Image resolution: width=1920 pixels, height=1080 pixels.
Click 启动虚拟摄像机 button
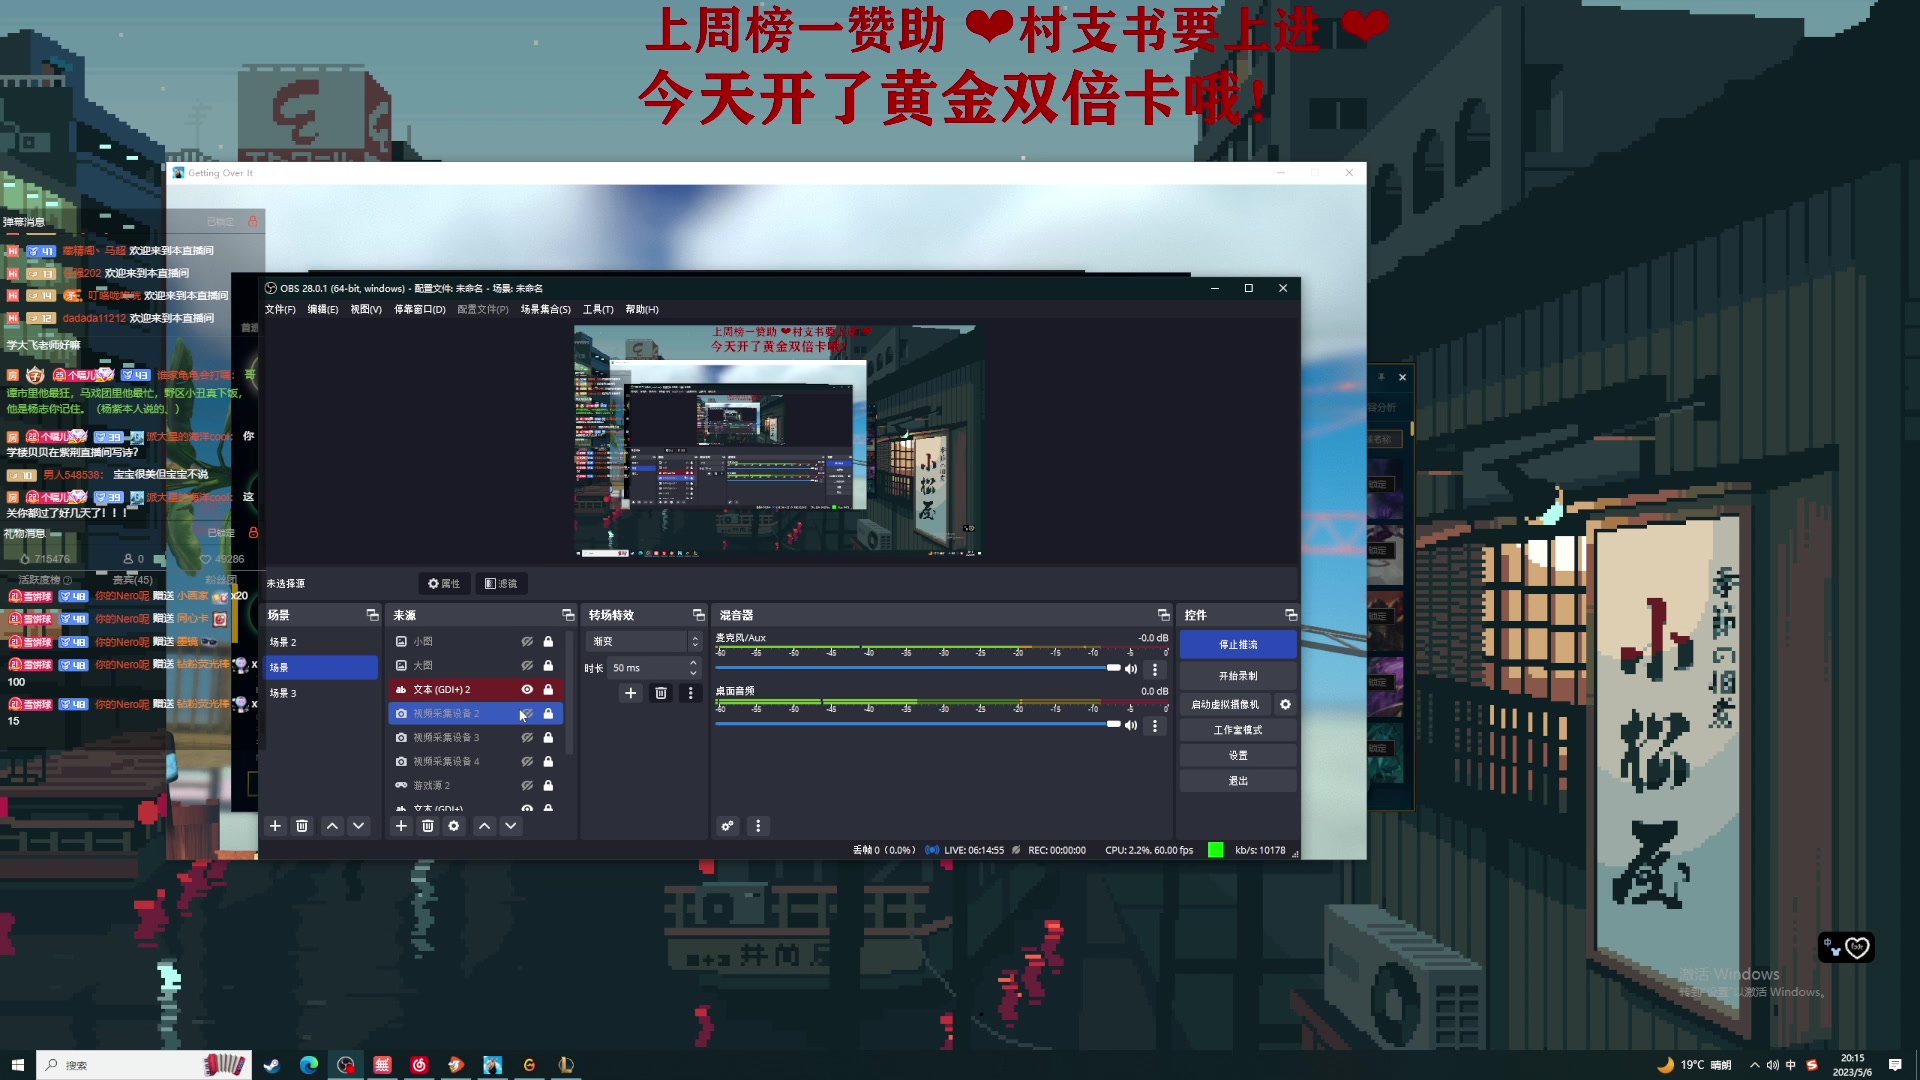click(x=1225, y=705)
